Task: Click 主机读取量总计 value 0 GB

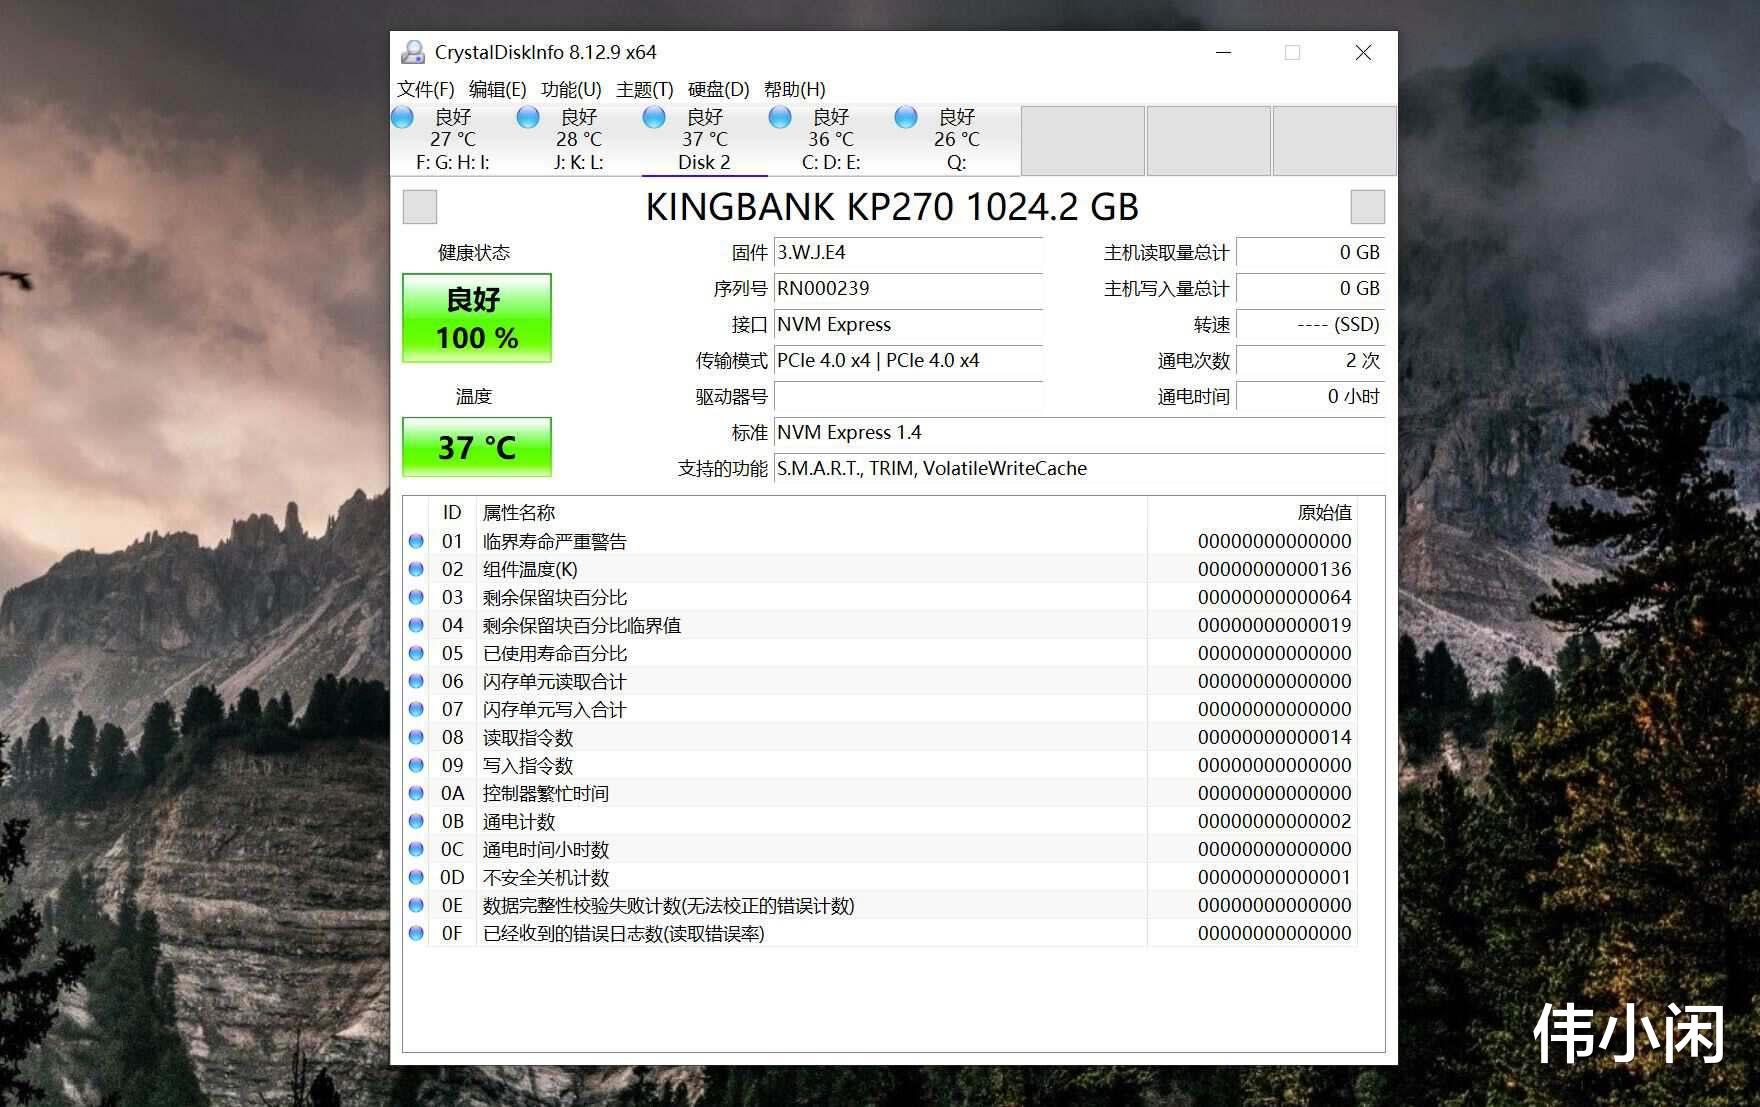Action: pyautogui.click(x=1310, y=253)
